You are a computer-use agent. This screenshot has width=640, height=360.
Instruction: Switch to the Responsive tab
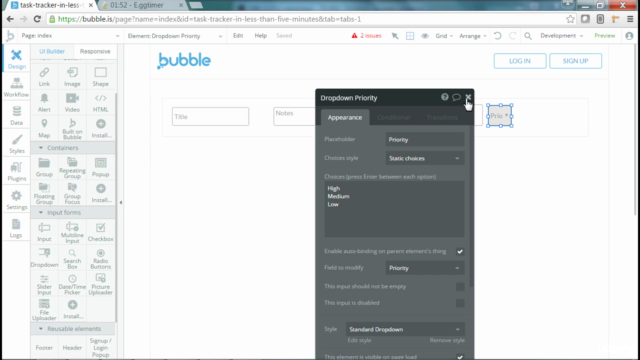click(x=95, y=51)
